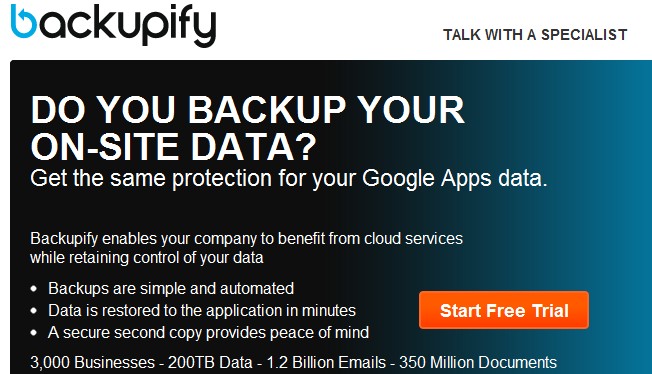The height and width of the screenshot is (374, 652).
Task: Click the 'while retaining control' text line
Action: tap(147, 258)
